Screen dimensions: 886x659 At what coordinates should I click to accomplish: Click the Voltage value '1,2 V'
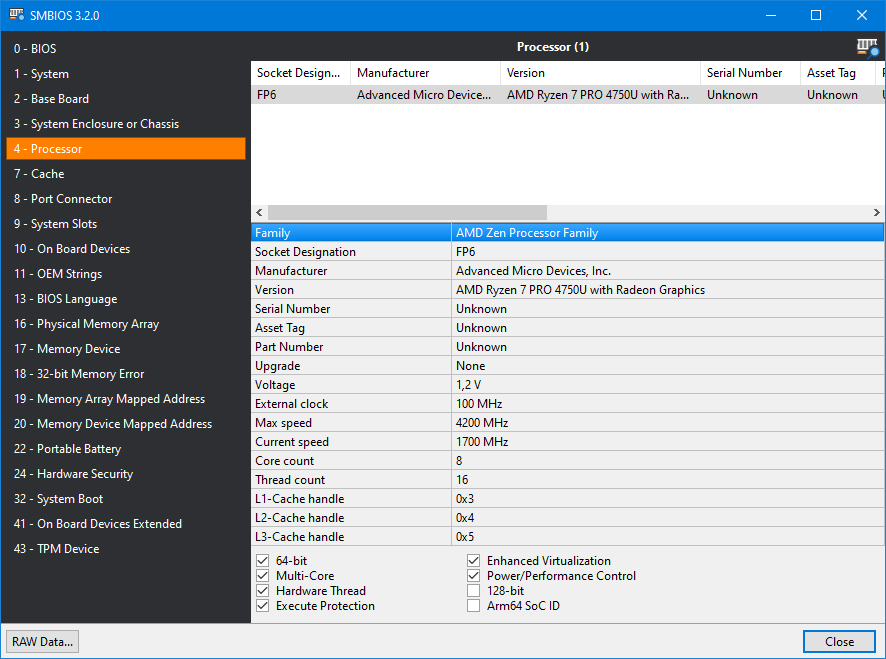[468, 385]
